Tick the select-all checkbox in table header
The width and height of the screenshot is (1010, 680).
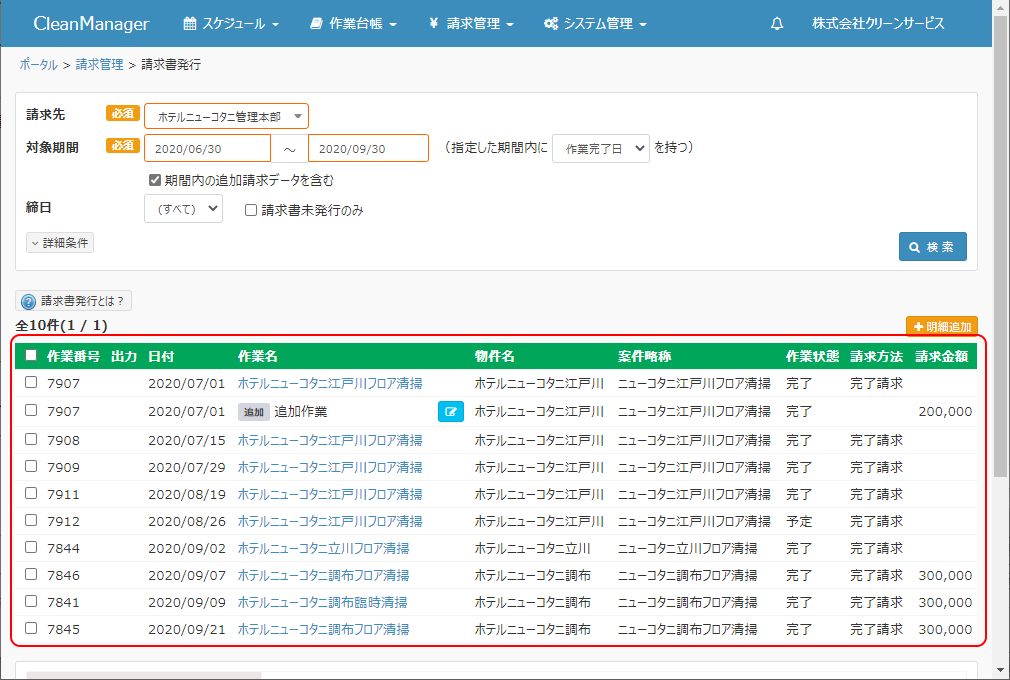click(31, 356)
